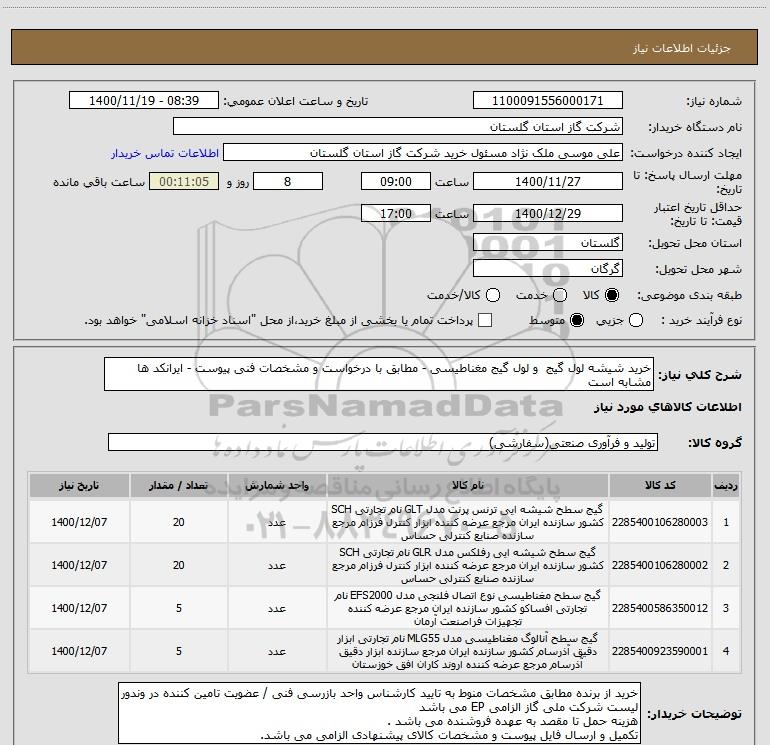This screenshot has height=745, width=770.
Task: Select the کالا radio button
Action: [x=612, y=295]
